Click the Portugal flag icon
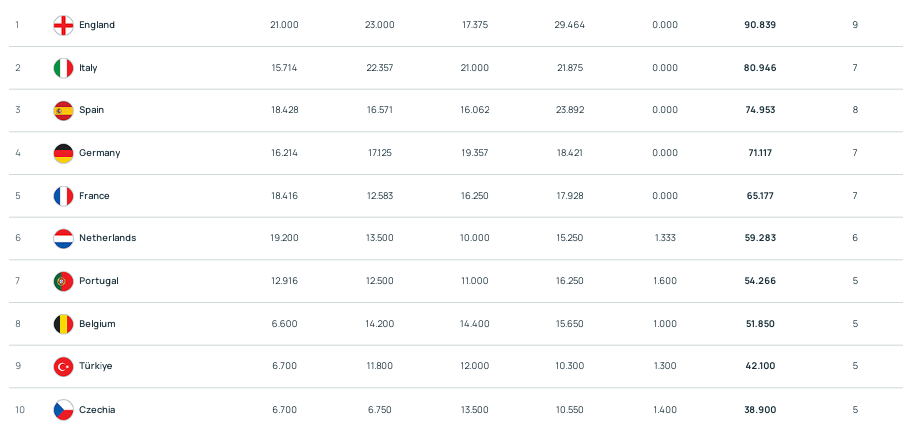910x428 pixels. (x=63, y=281)
